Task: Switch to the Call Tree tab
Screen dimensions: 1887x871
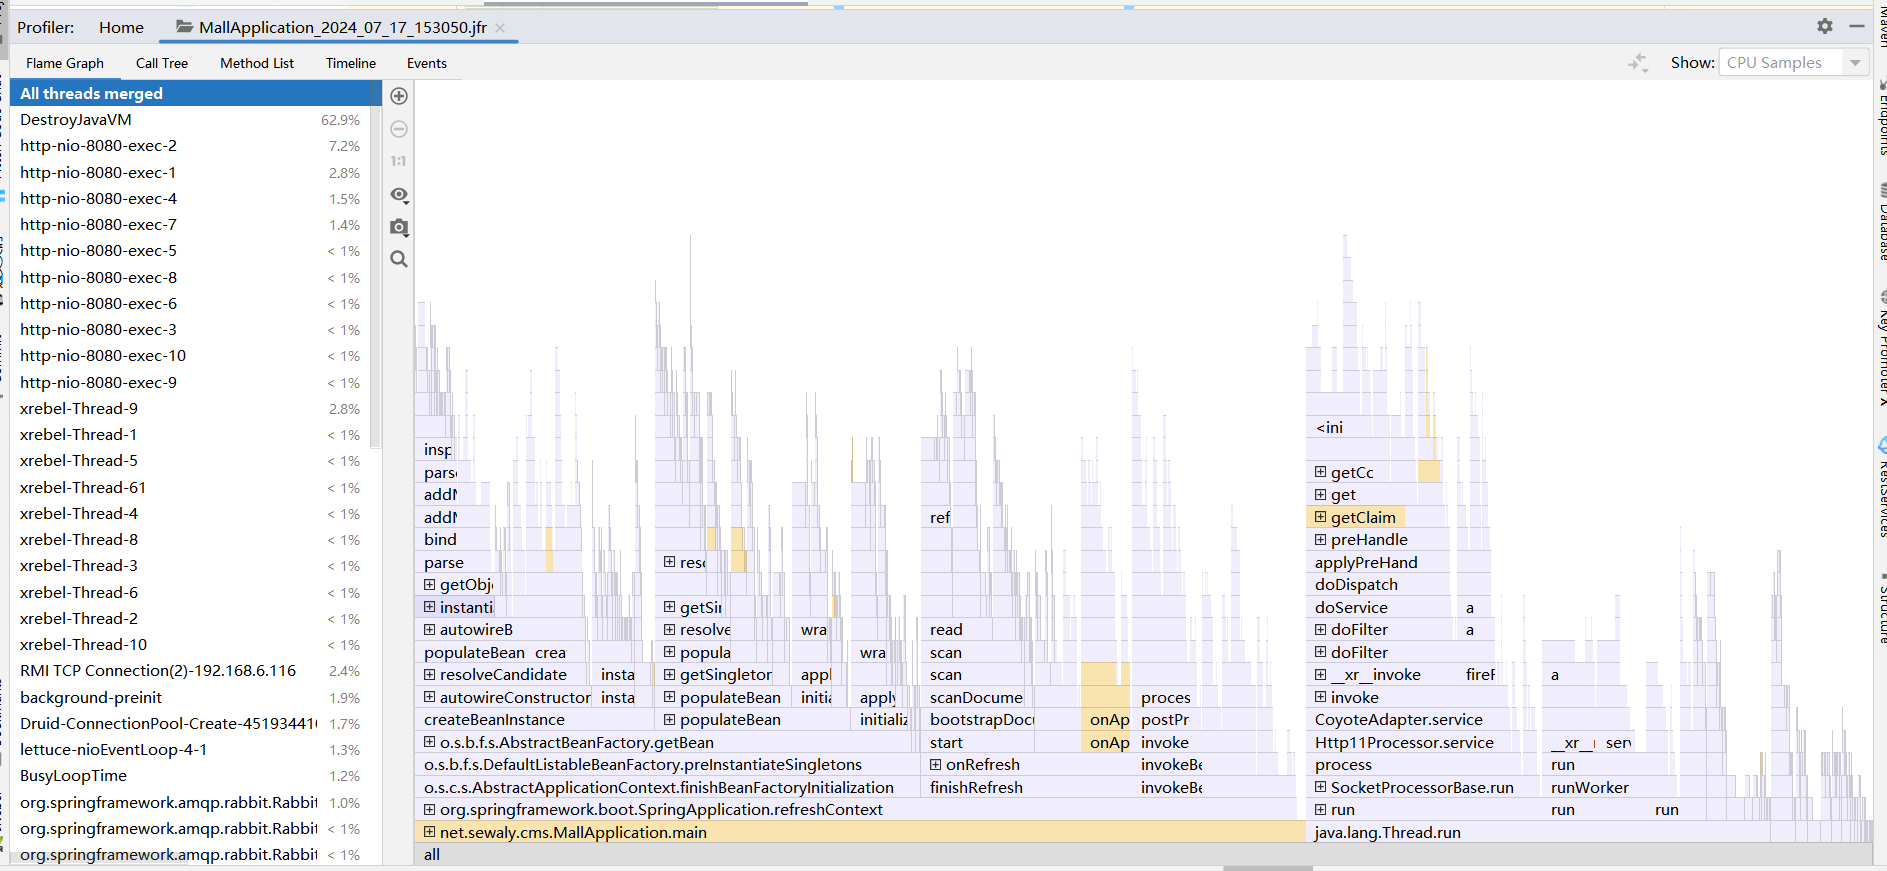Action: point(162,63)
